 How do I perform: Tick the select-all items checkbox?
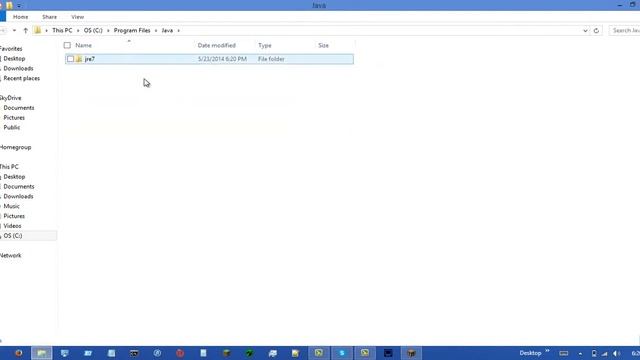pos(67,45)
